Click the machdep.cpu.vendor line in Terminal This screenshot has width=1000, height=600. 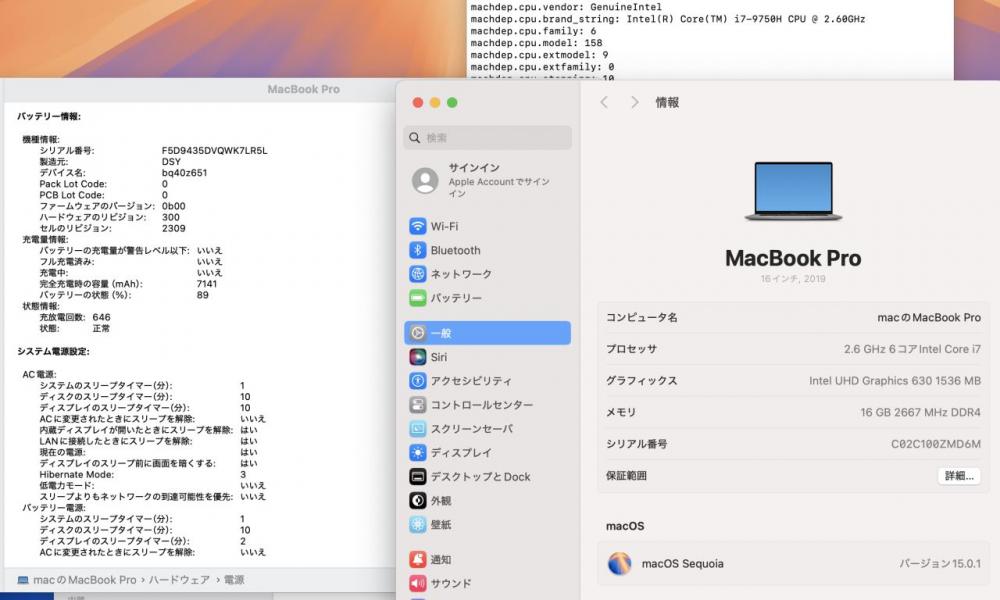566,7
